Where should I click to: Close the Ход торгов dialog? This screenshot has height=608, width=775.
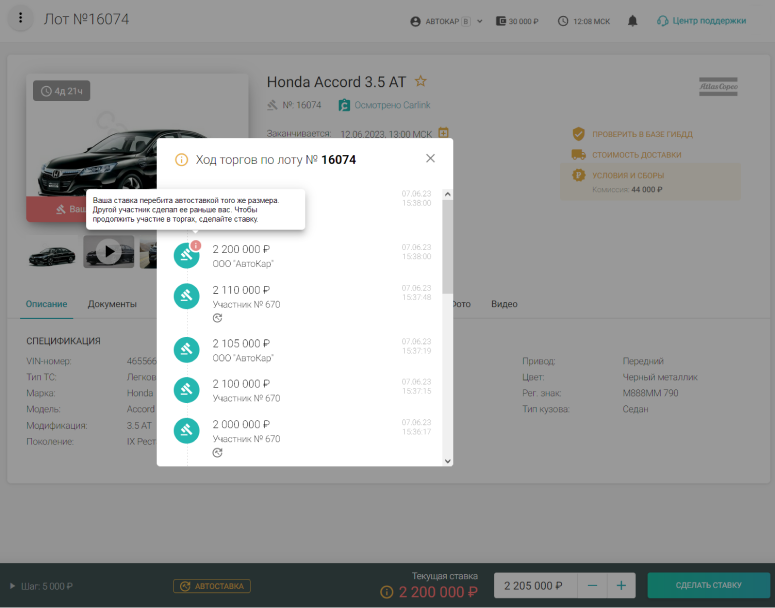[430, 158]
